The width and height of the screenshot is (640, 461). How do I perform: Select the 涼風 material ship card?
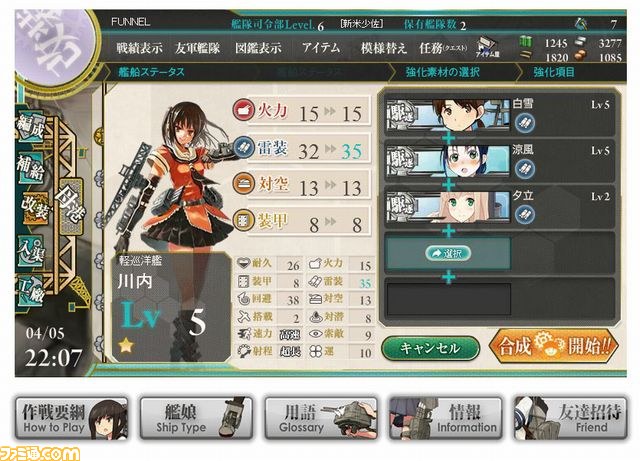coord(500,162)
